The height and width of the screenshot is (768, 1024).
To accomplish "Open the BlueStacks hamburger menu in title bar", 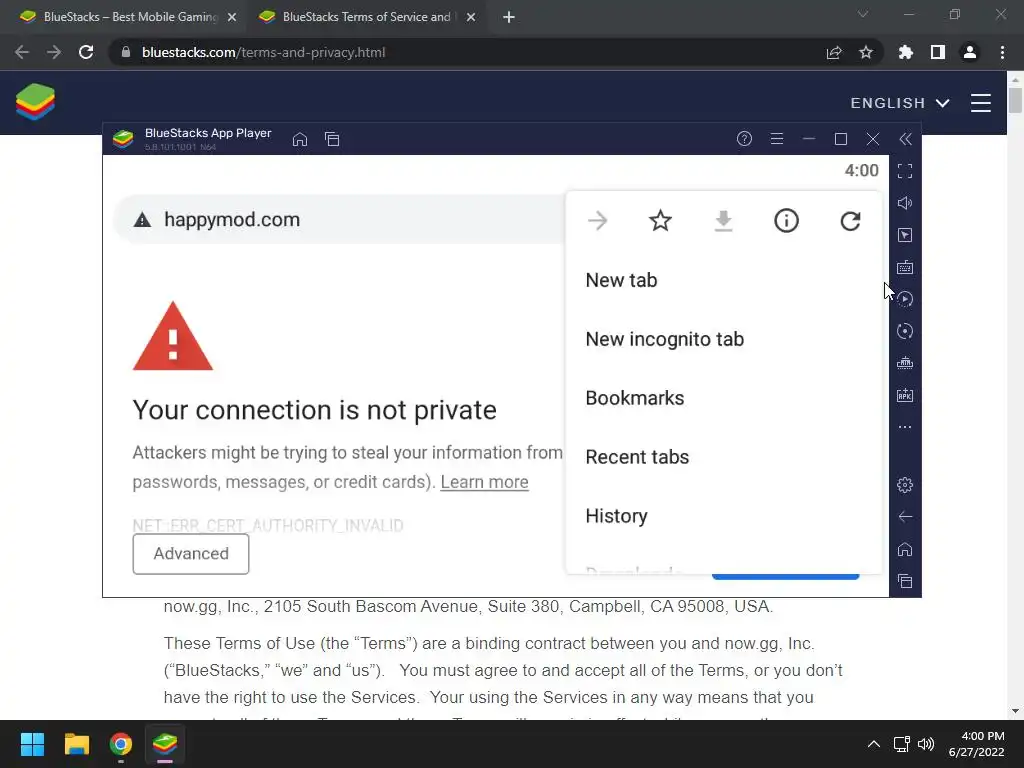I will 776,138.
